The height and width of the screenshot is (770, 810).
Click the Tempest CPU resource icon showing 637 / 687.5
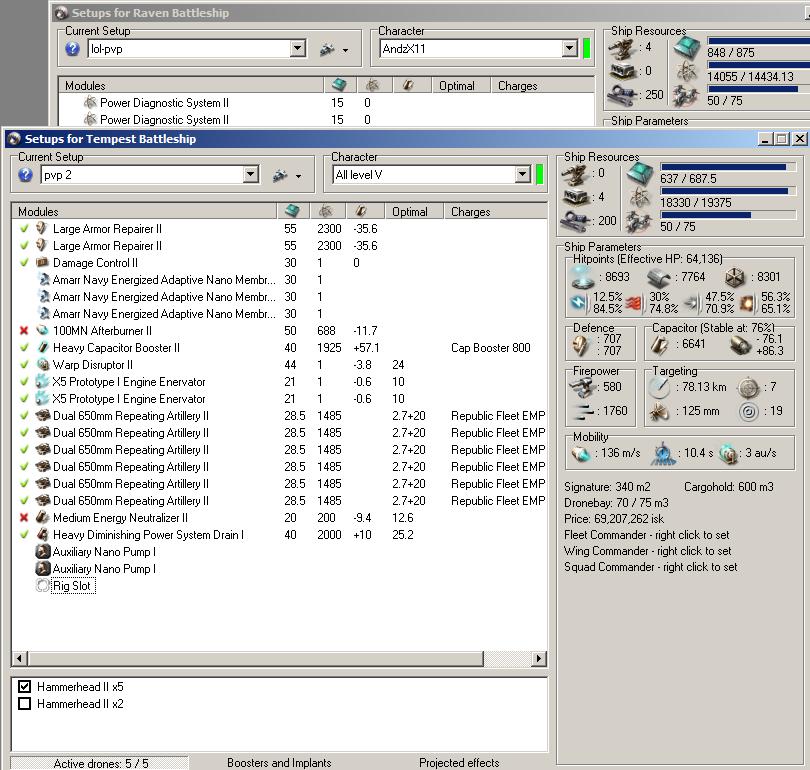[x=640, y=174]
